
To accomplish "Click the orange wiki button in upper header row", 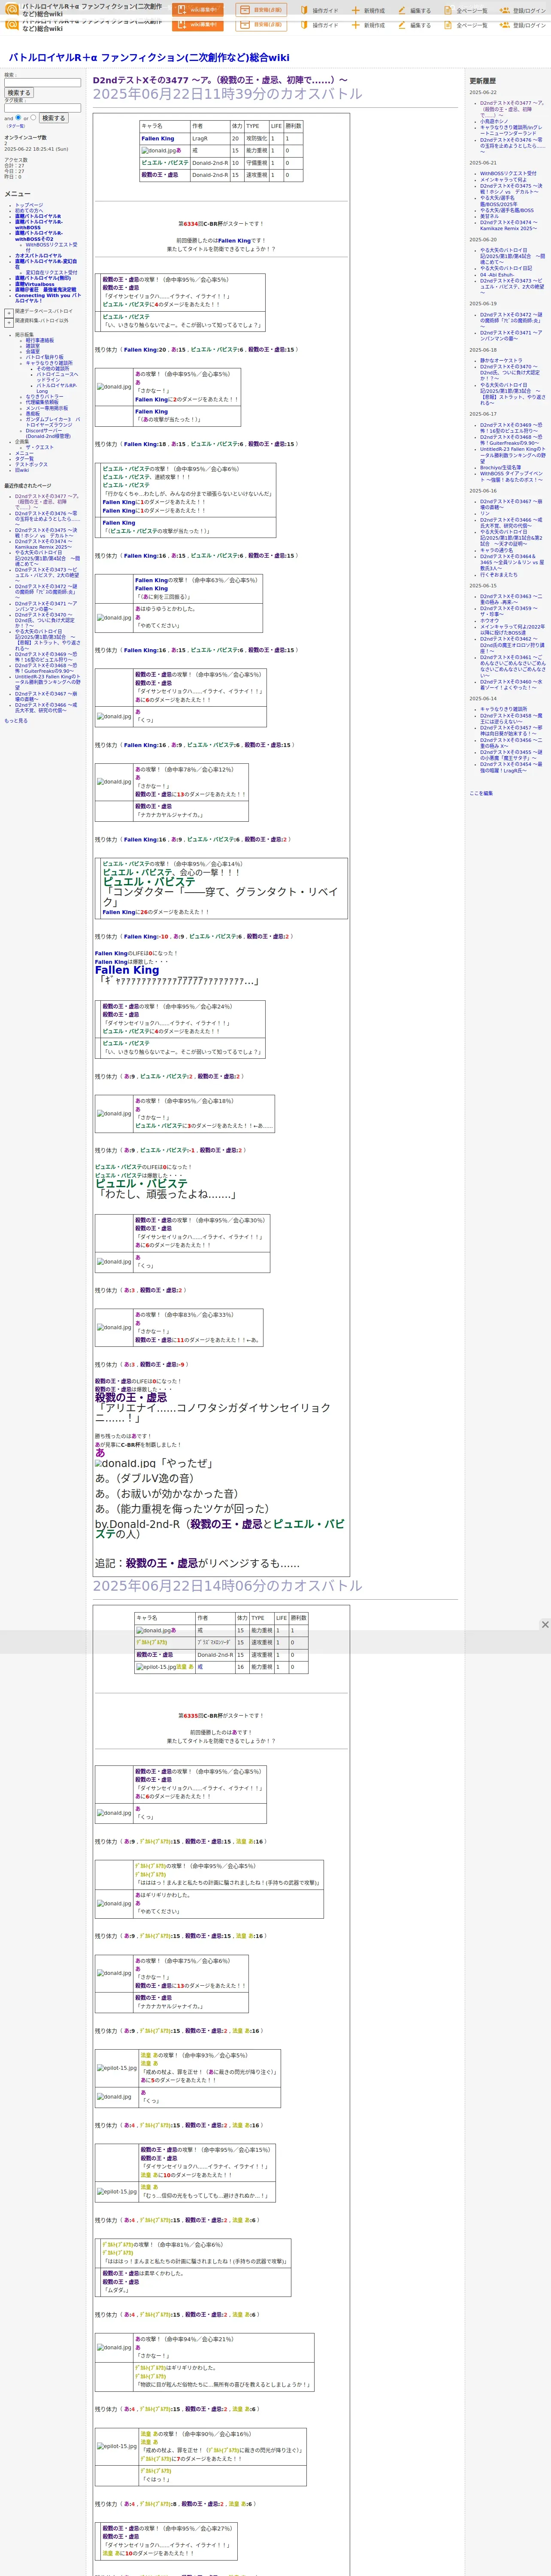I will click(198, 10).
